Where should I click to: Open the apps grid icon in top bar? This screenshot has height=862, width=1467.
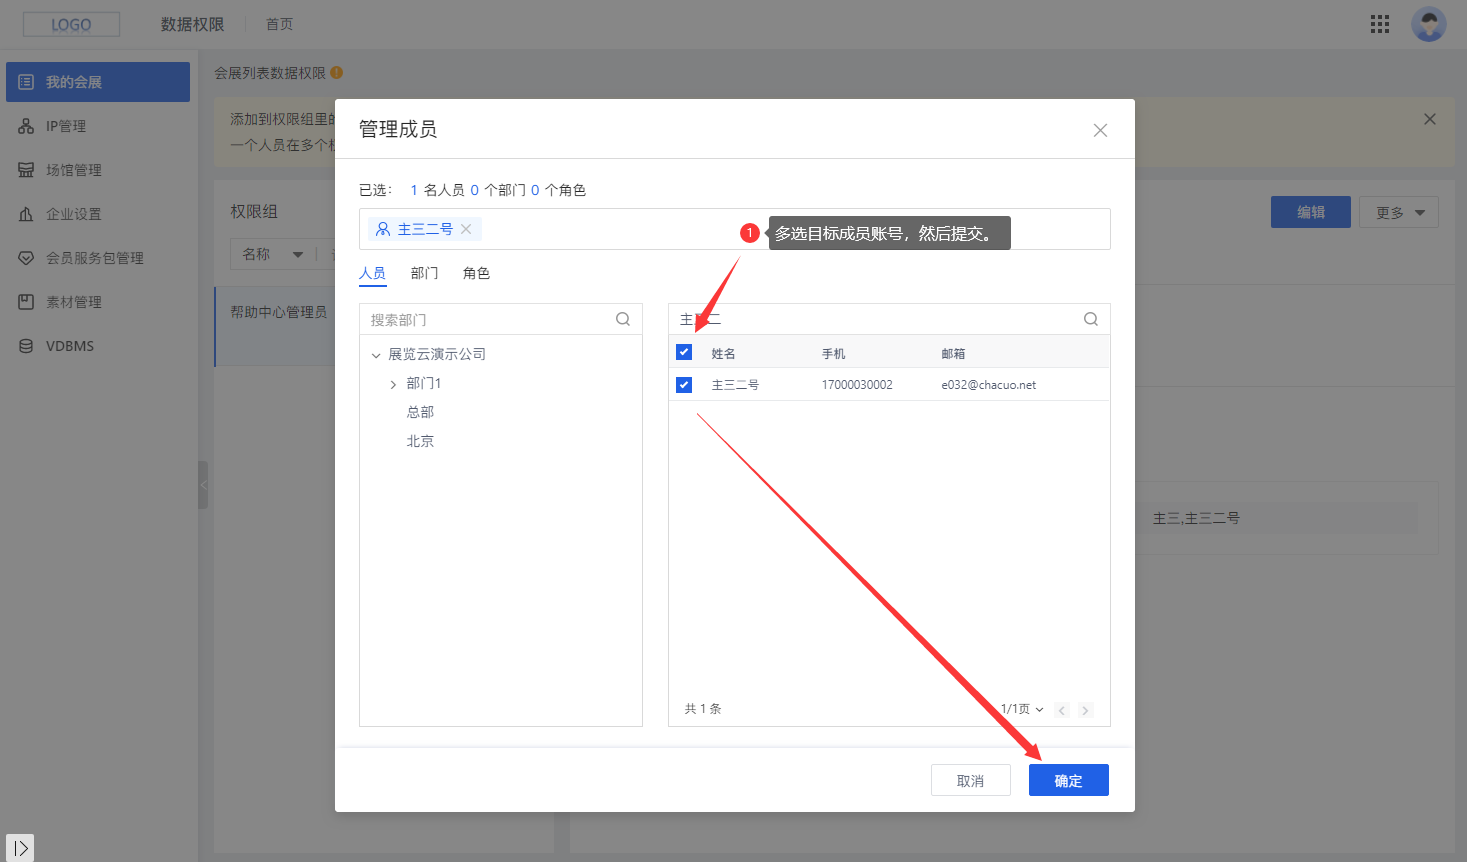tap(1380, 24)
